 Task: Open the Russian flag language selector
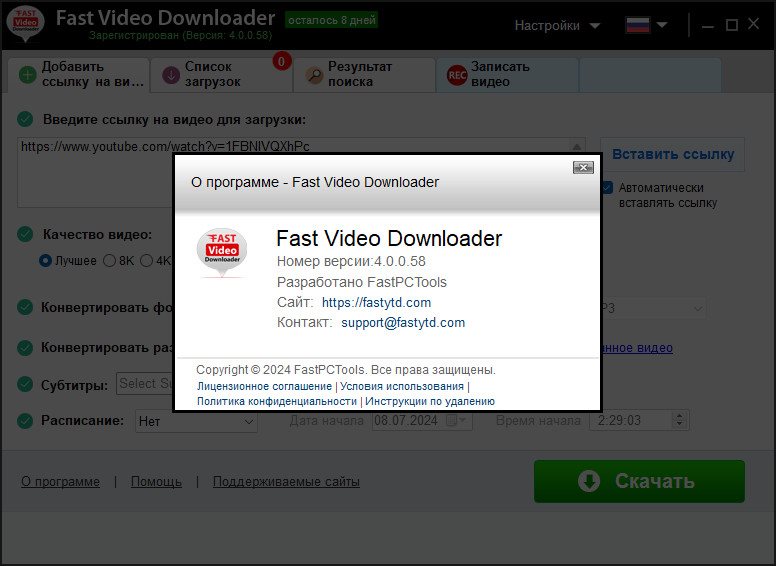(646, 25)
